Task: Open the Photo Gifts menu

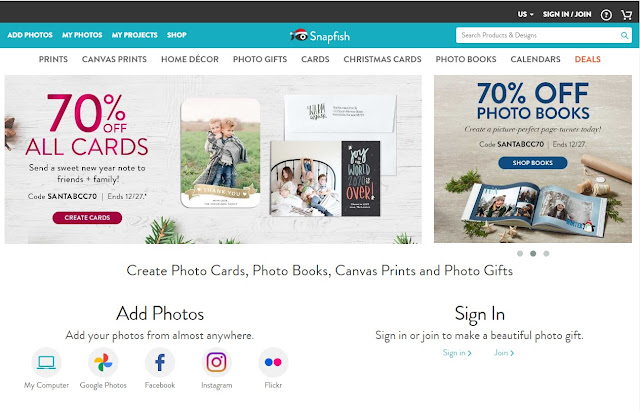Action: point(260,59)
